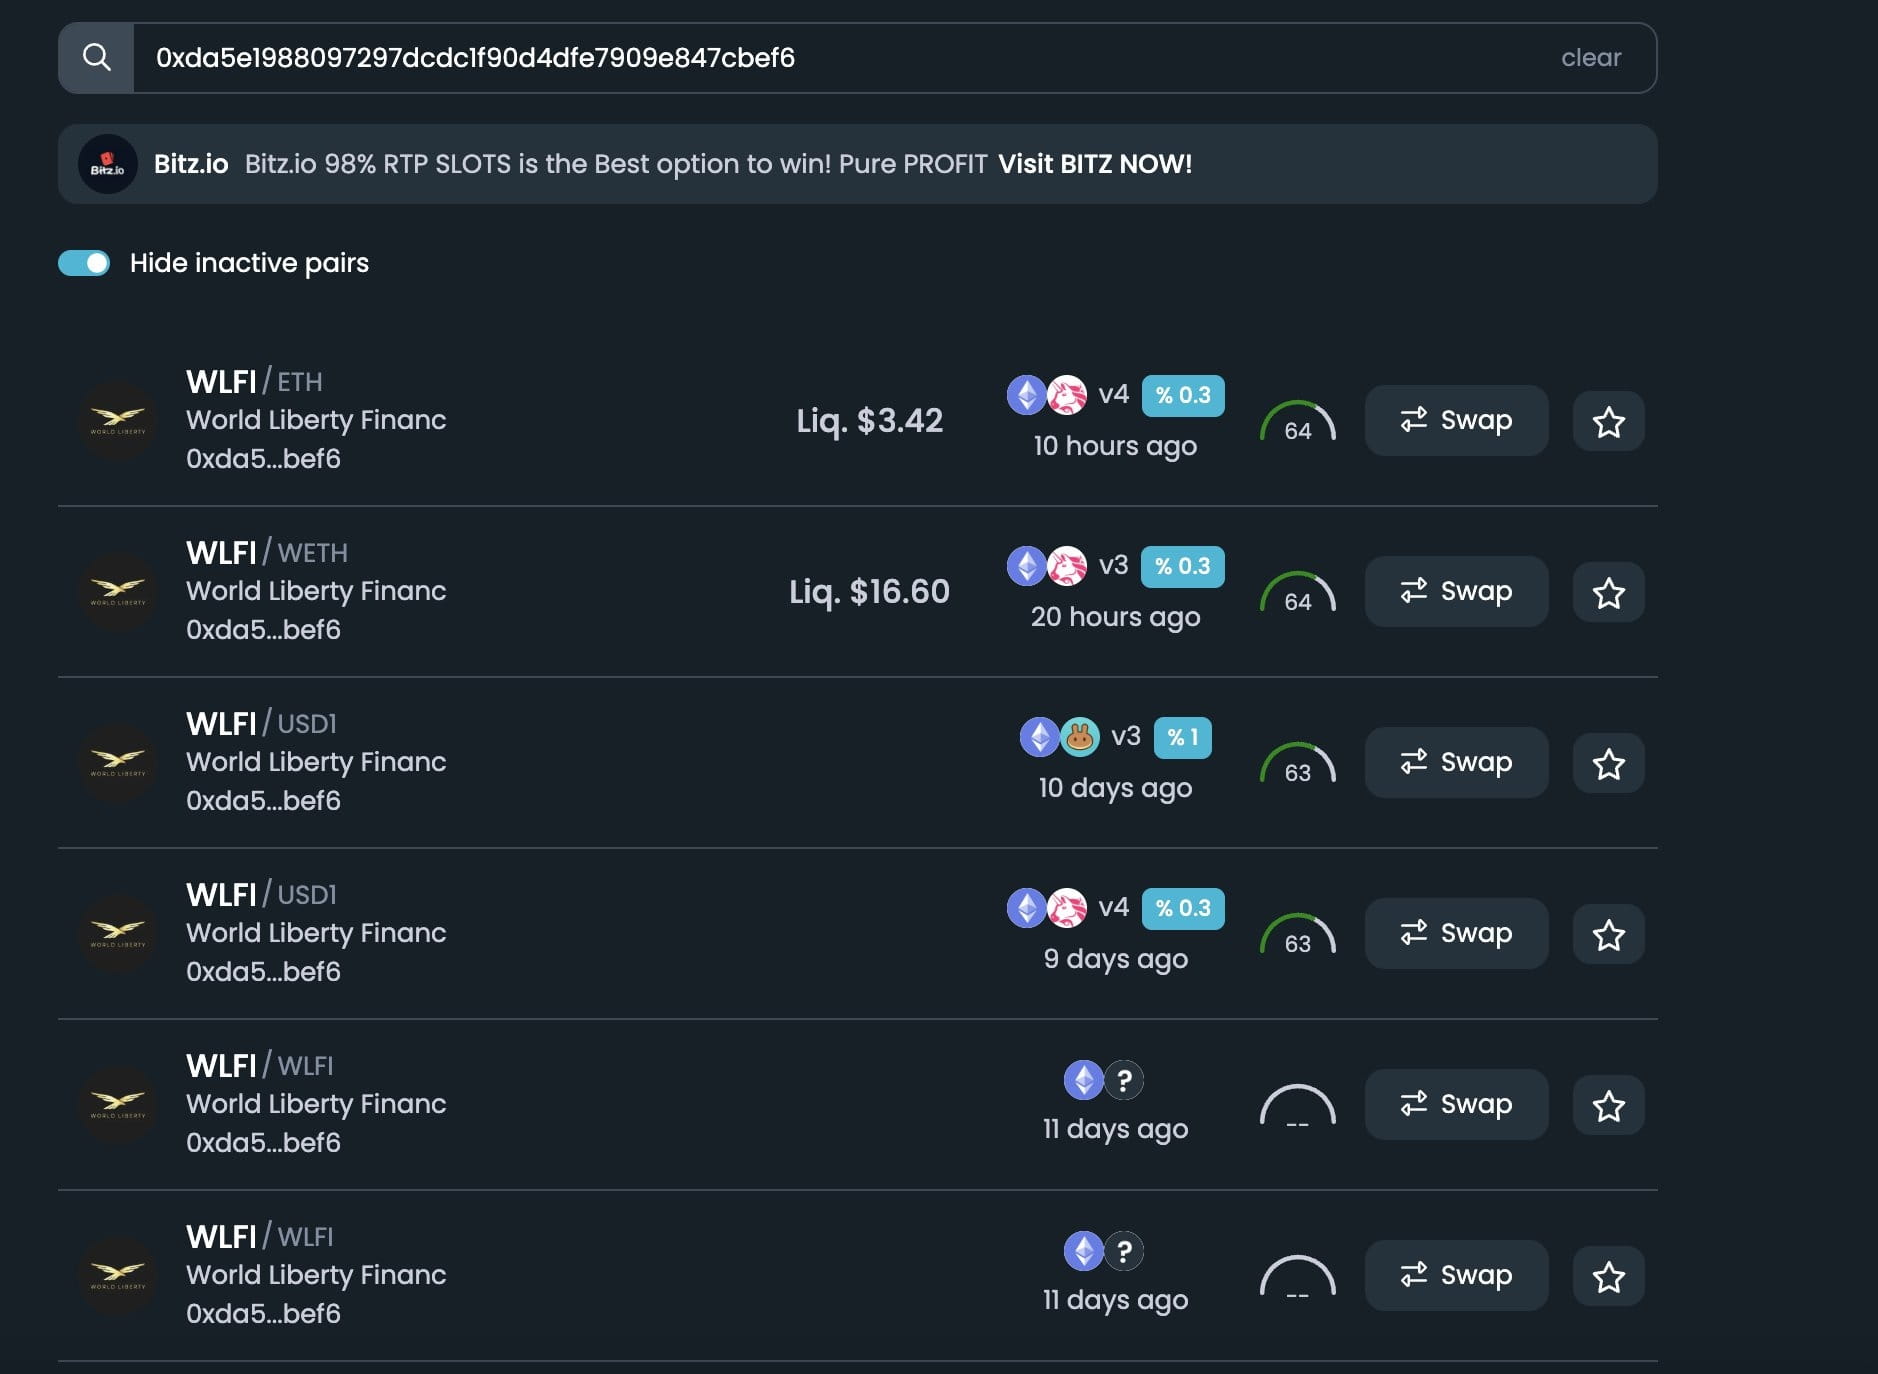
Task: Click the % 1 fee badge on USD1 v3 pair
Action: (x=1183, y=737)
